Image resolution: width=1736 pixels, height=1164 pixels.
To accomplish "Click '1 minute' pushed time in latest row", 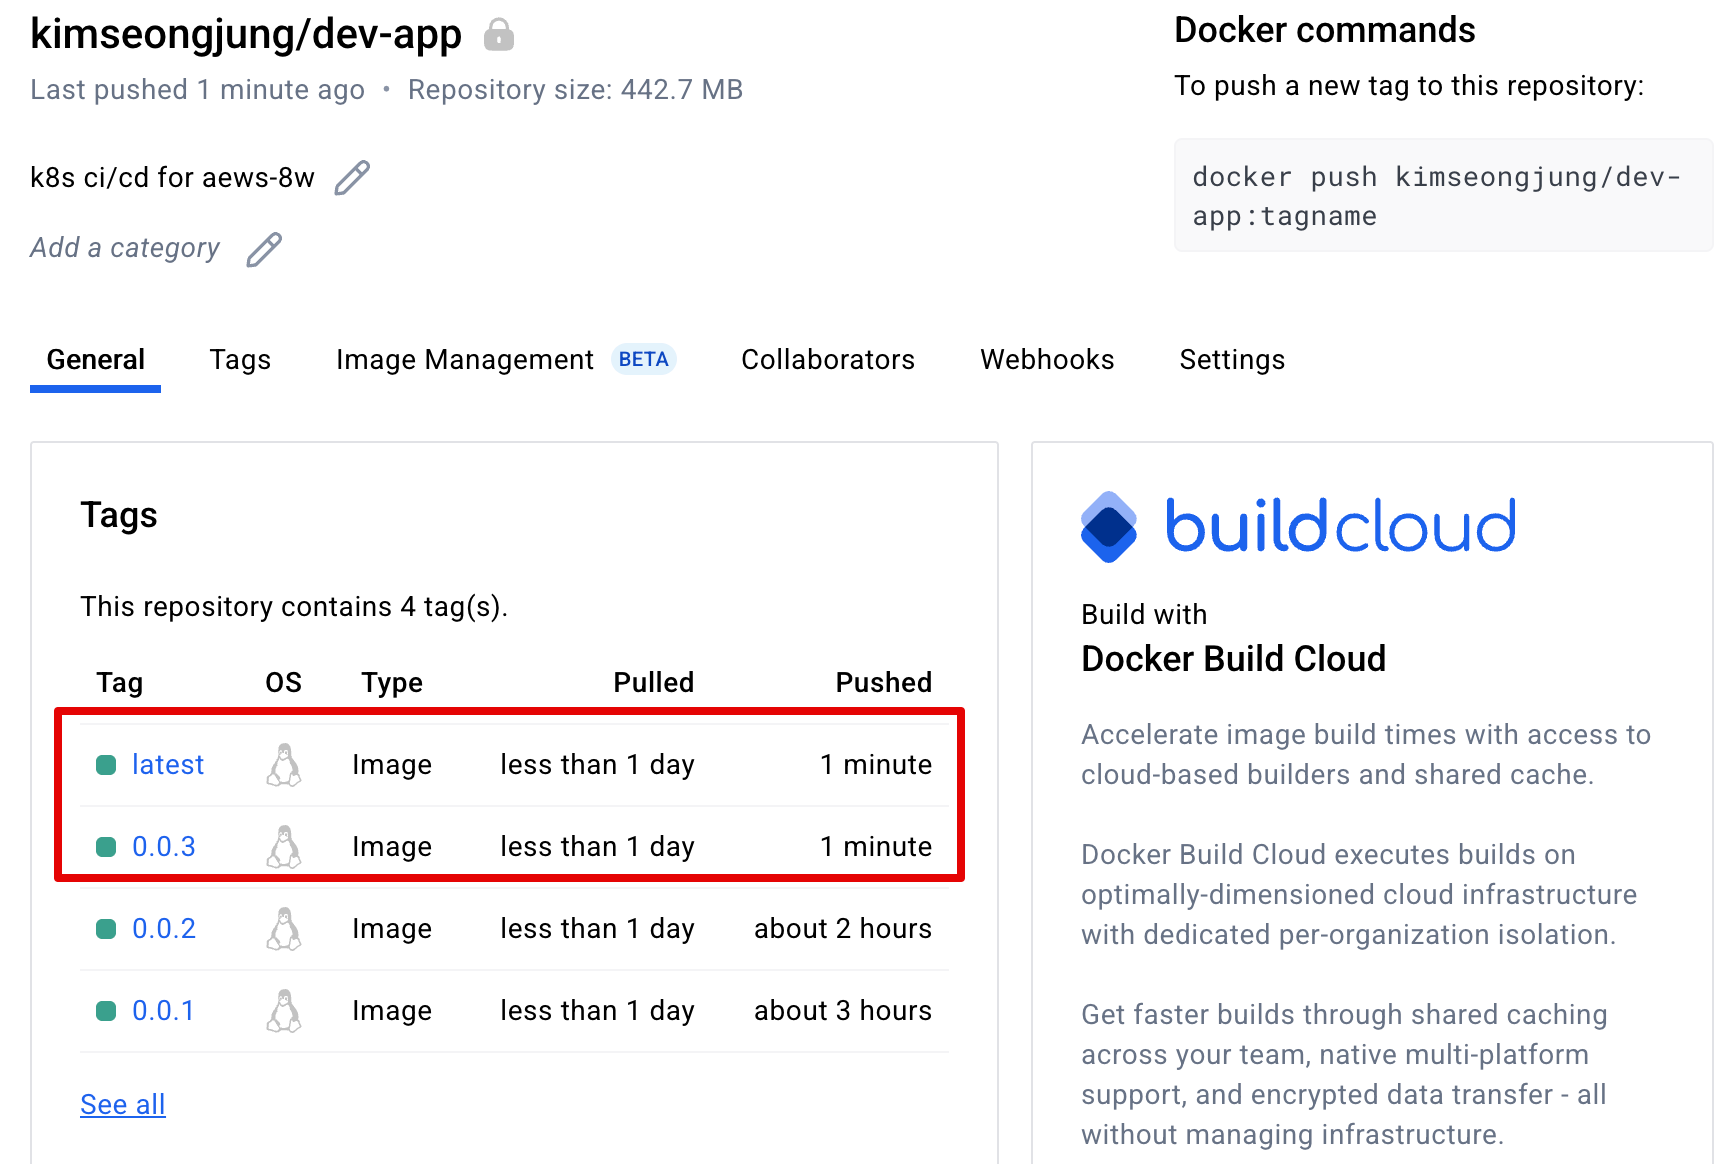I will 876,765.
